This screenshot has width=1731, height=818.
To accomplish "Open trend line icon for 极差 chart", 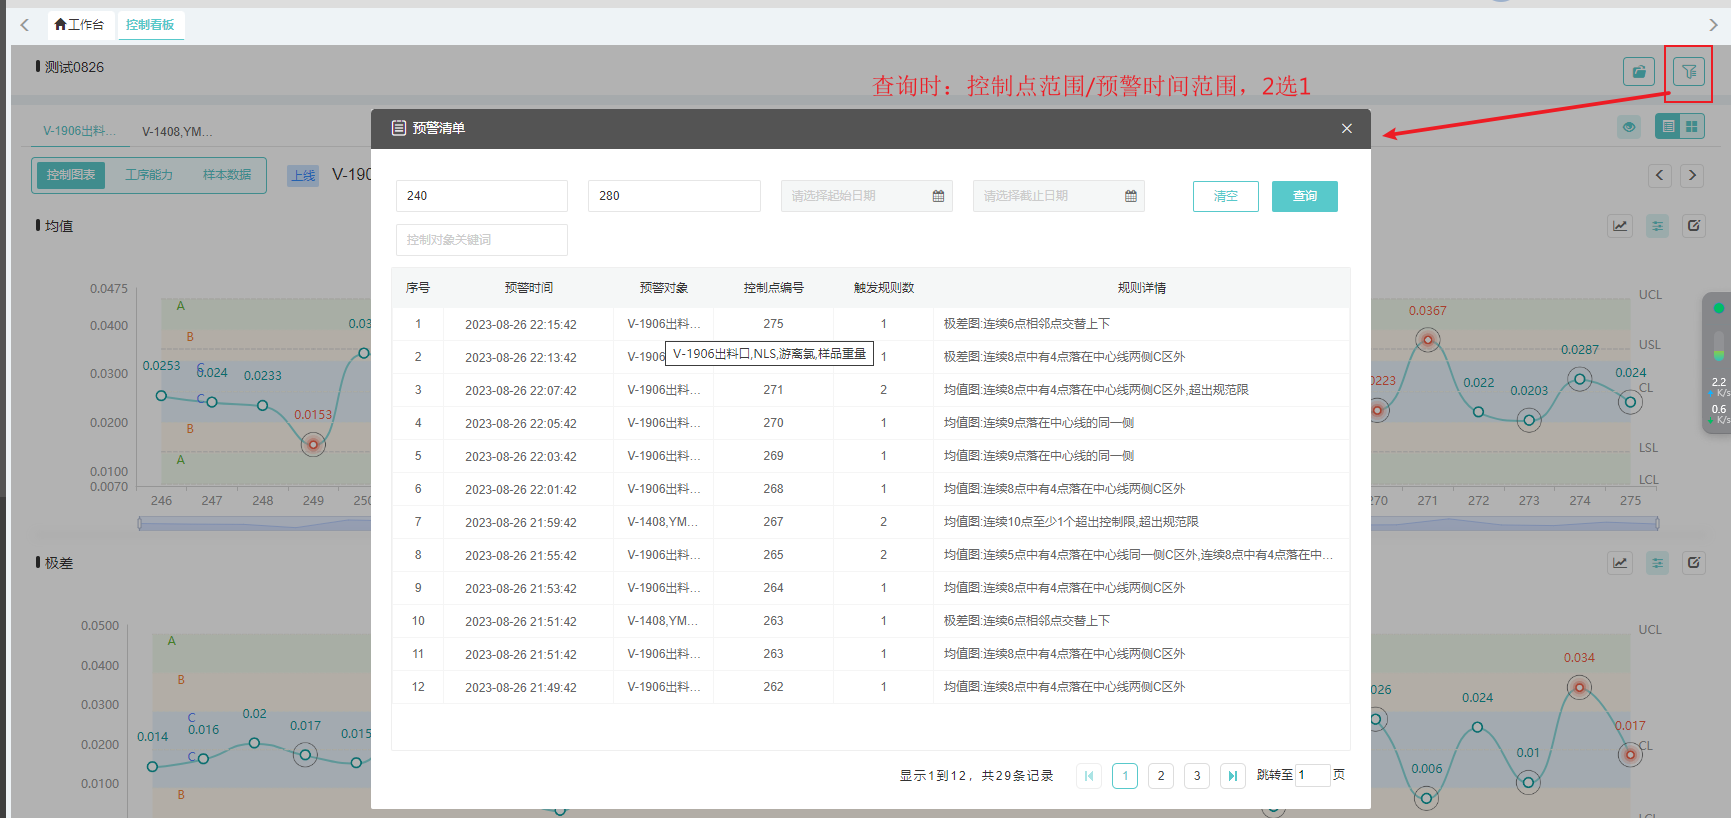I will click(1620, 562).
